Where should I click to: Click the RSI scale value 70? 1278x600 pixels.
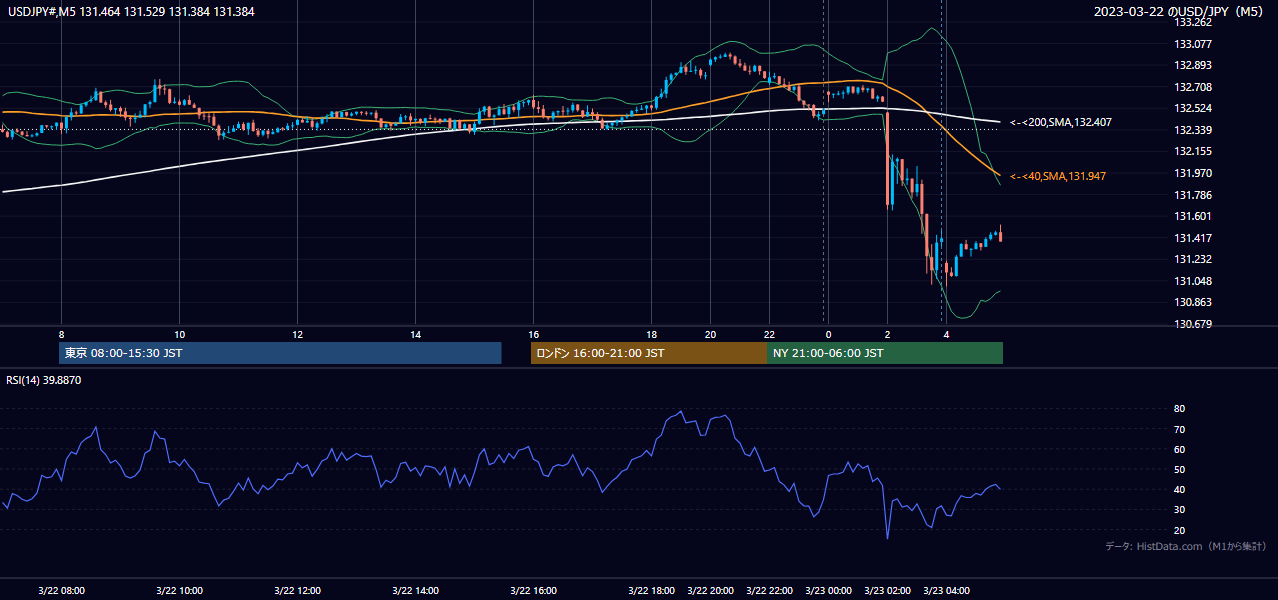1179,429
